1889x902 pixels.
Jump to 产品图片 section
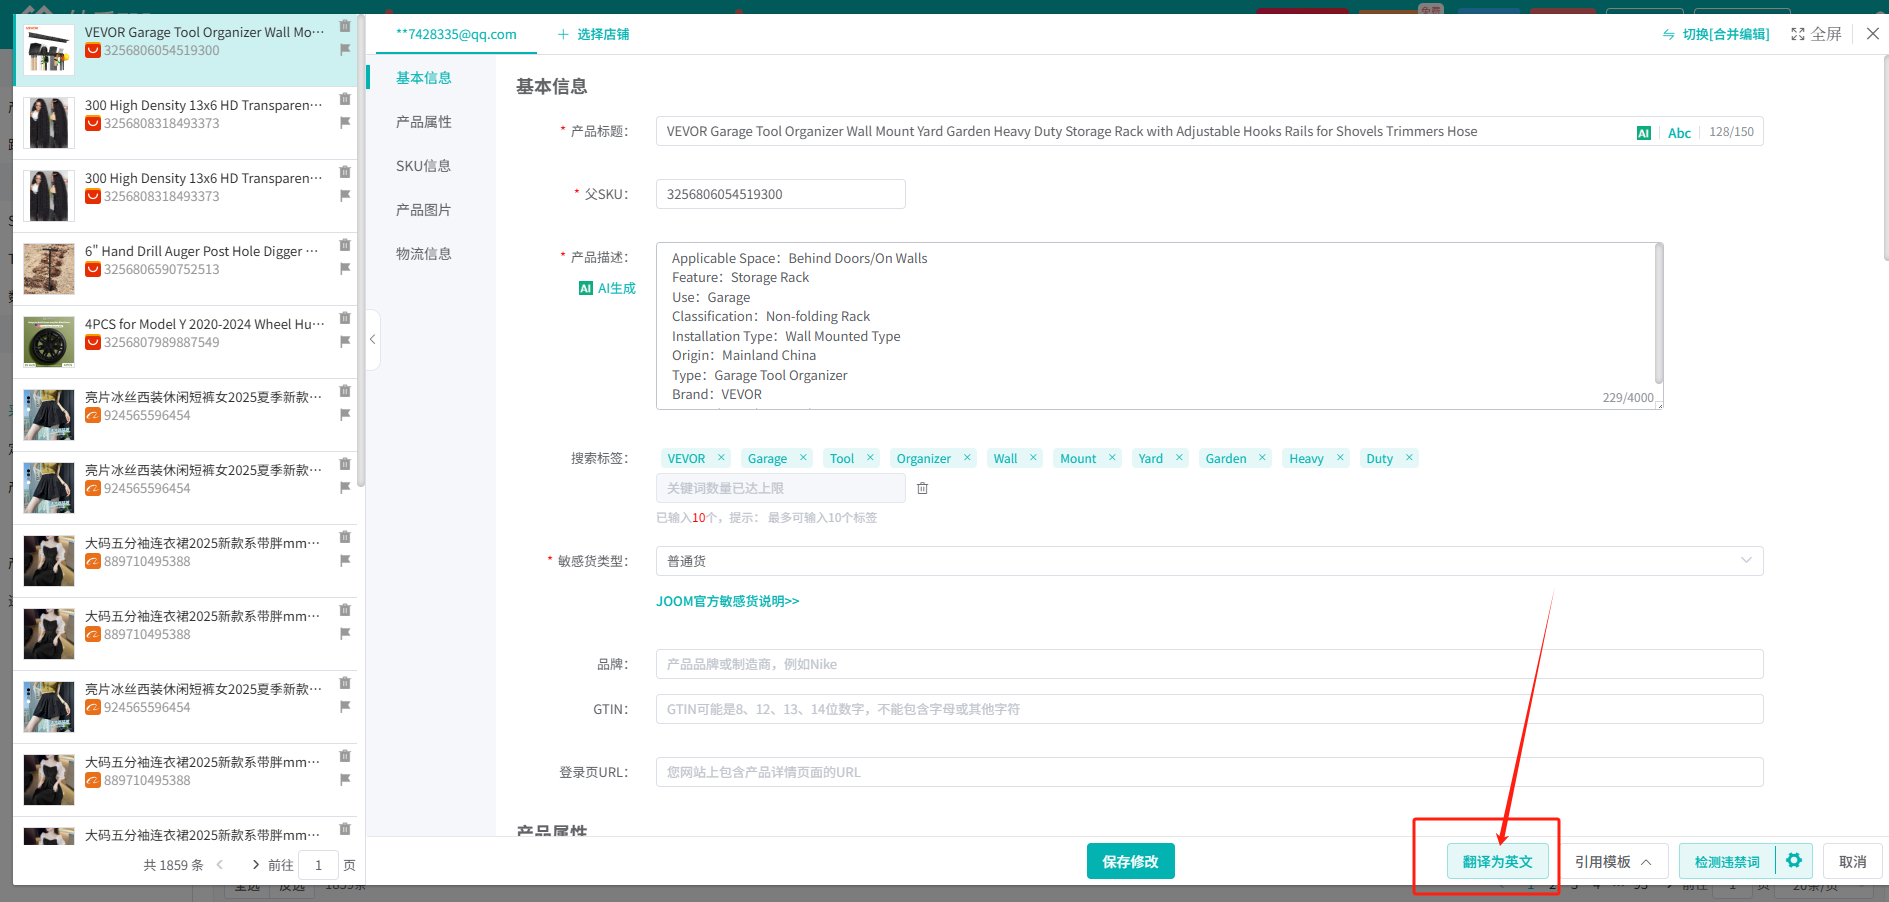[x=424, y=210]
